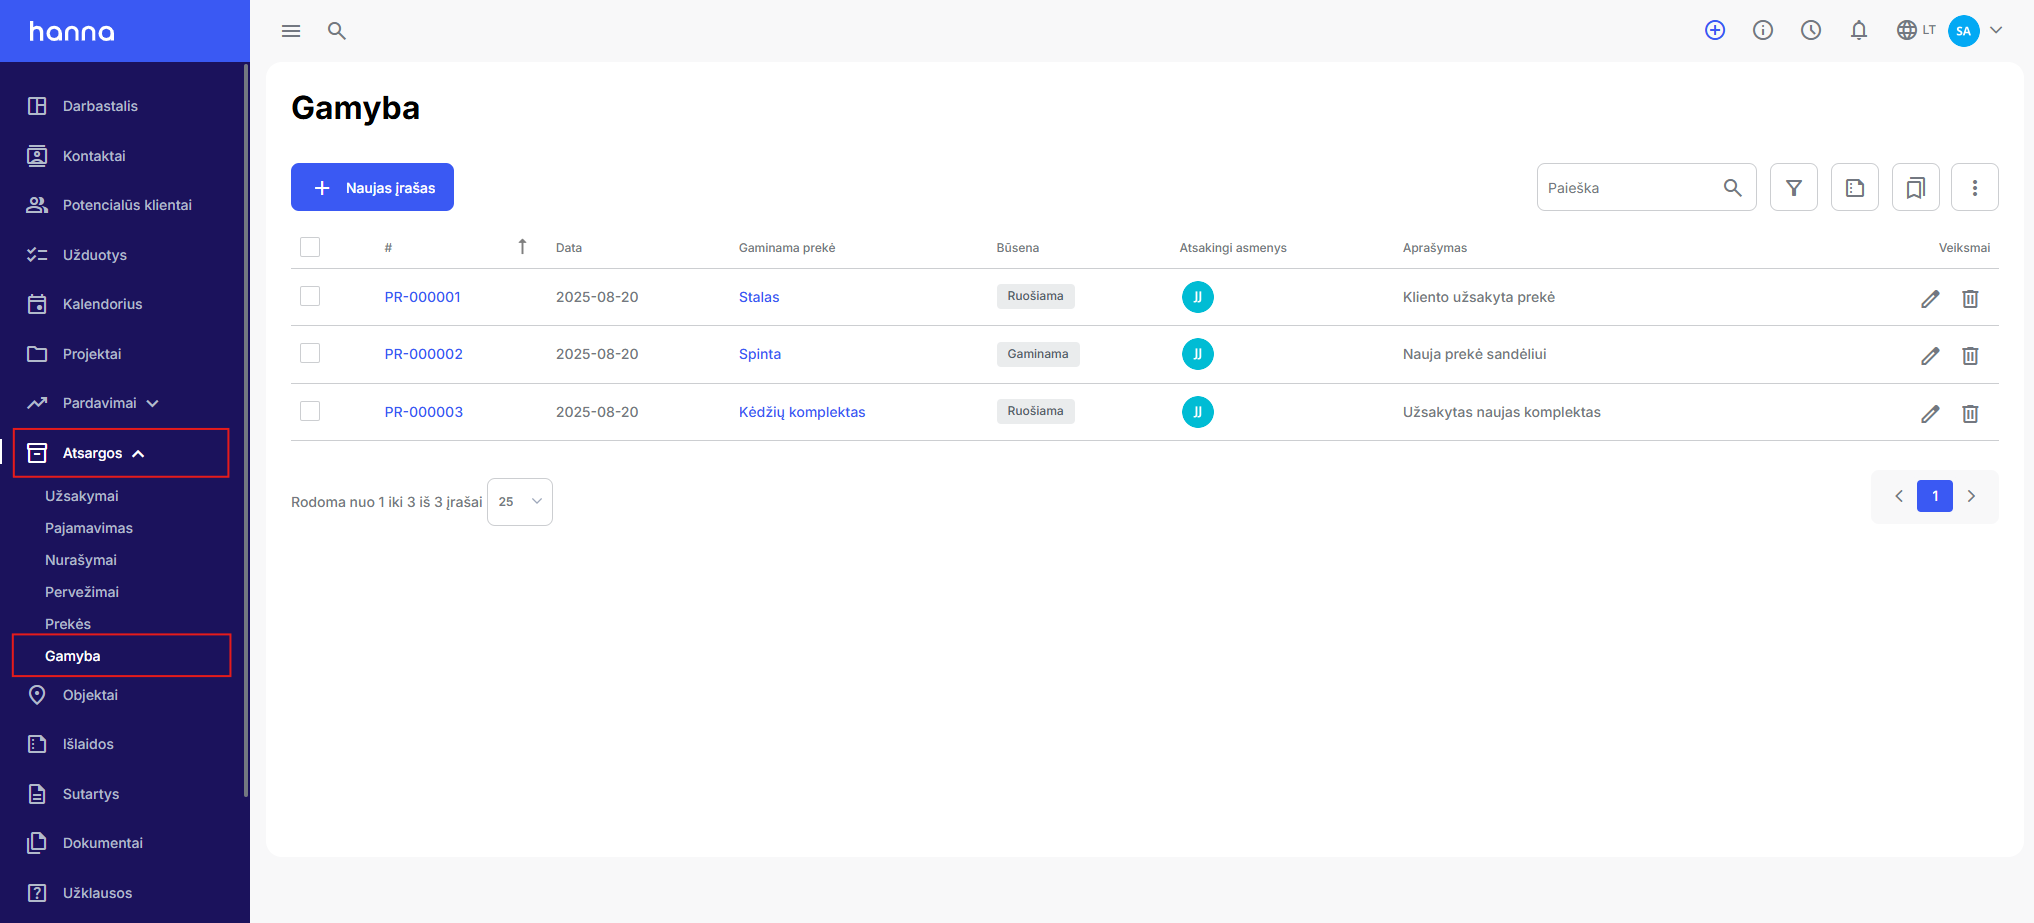This screenshot has width=2034, height=923.
Task: Open PR-000003 record link
Action: point(424,412)
